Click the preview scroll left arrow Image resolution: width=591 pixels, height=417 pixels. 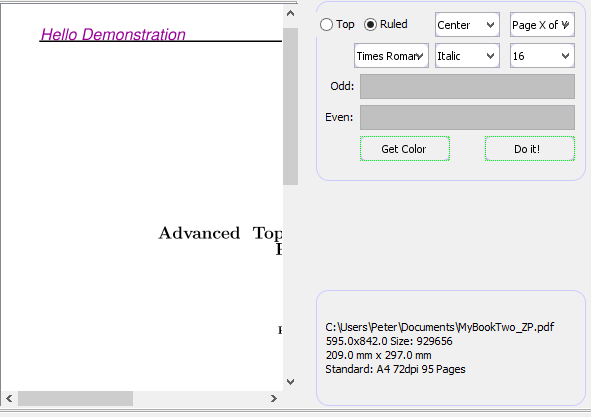9,399
